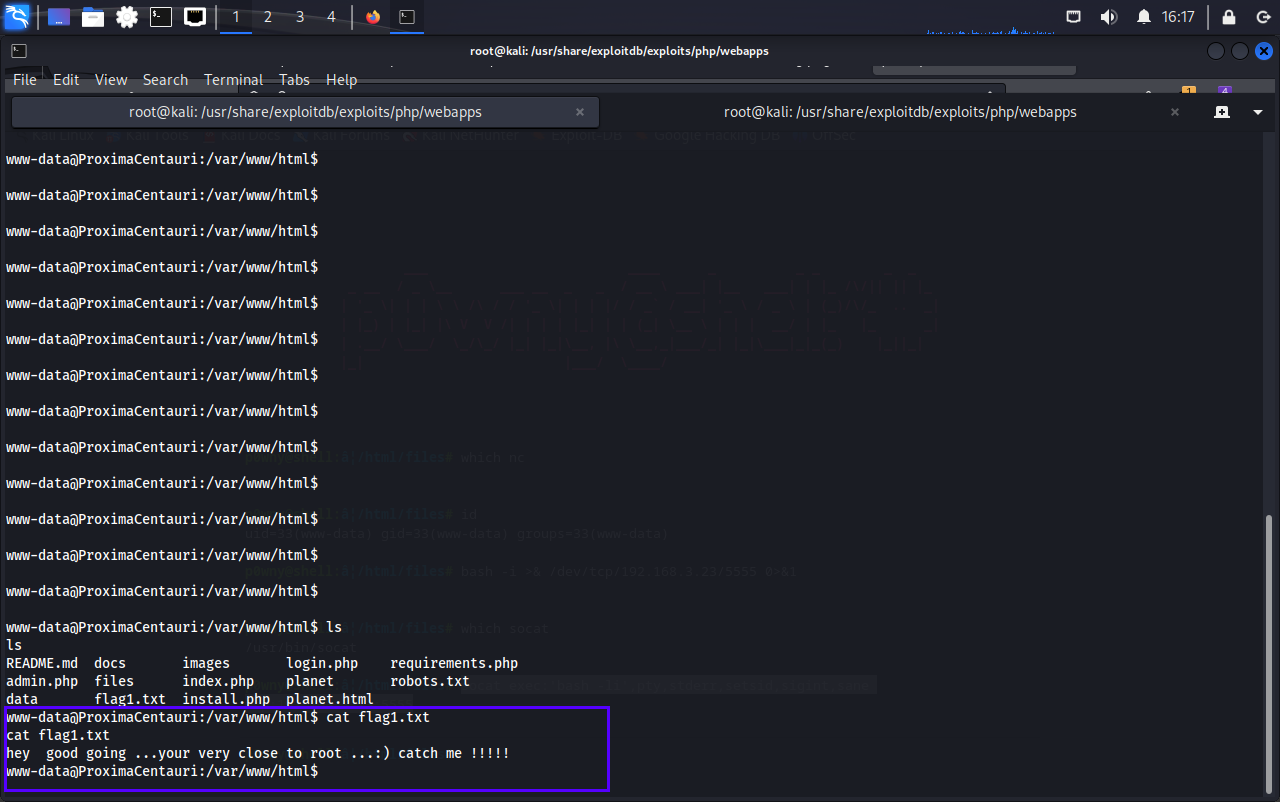Click 'robots.txt' in the ls listing

click(430, 681)
